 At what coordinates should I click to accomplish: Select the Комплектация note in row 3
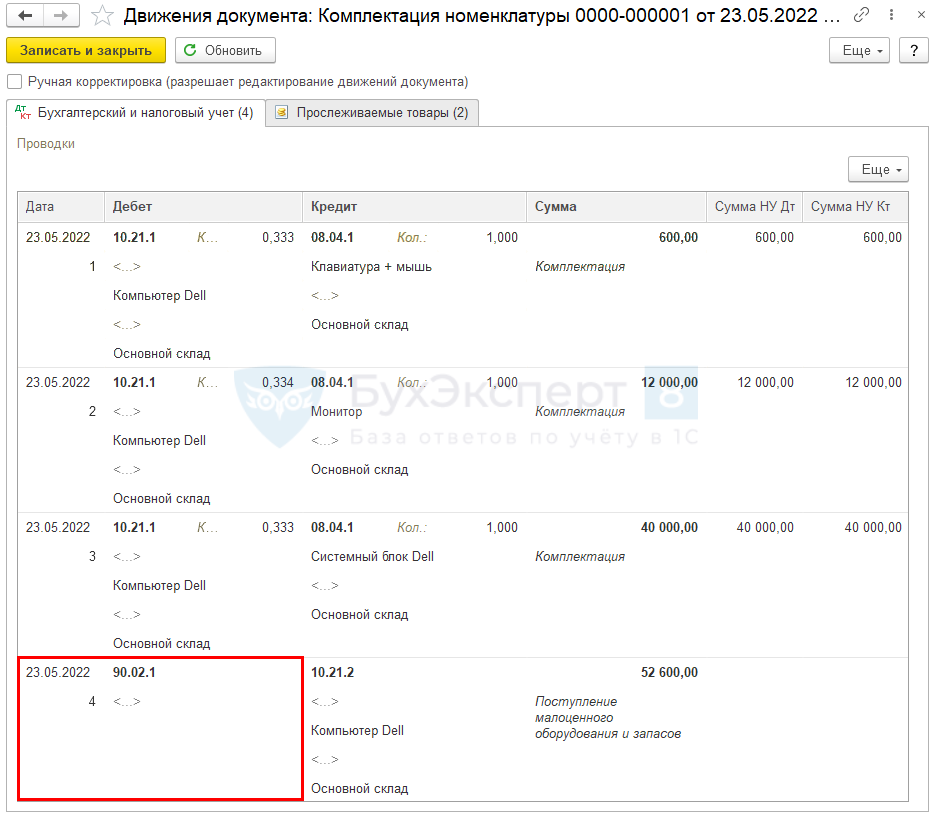[580, 557]
